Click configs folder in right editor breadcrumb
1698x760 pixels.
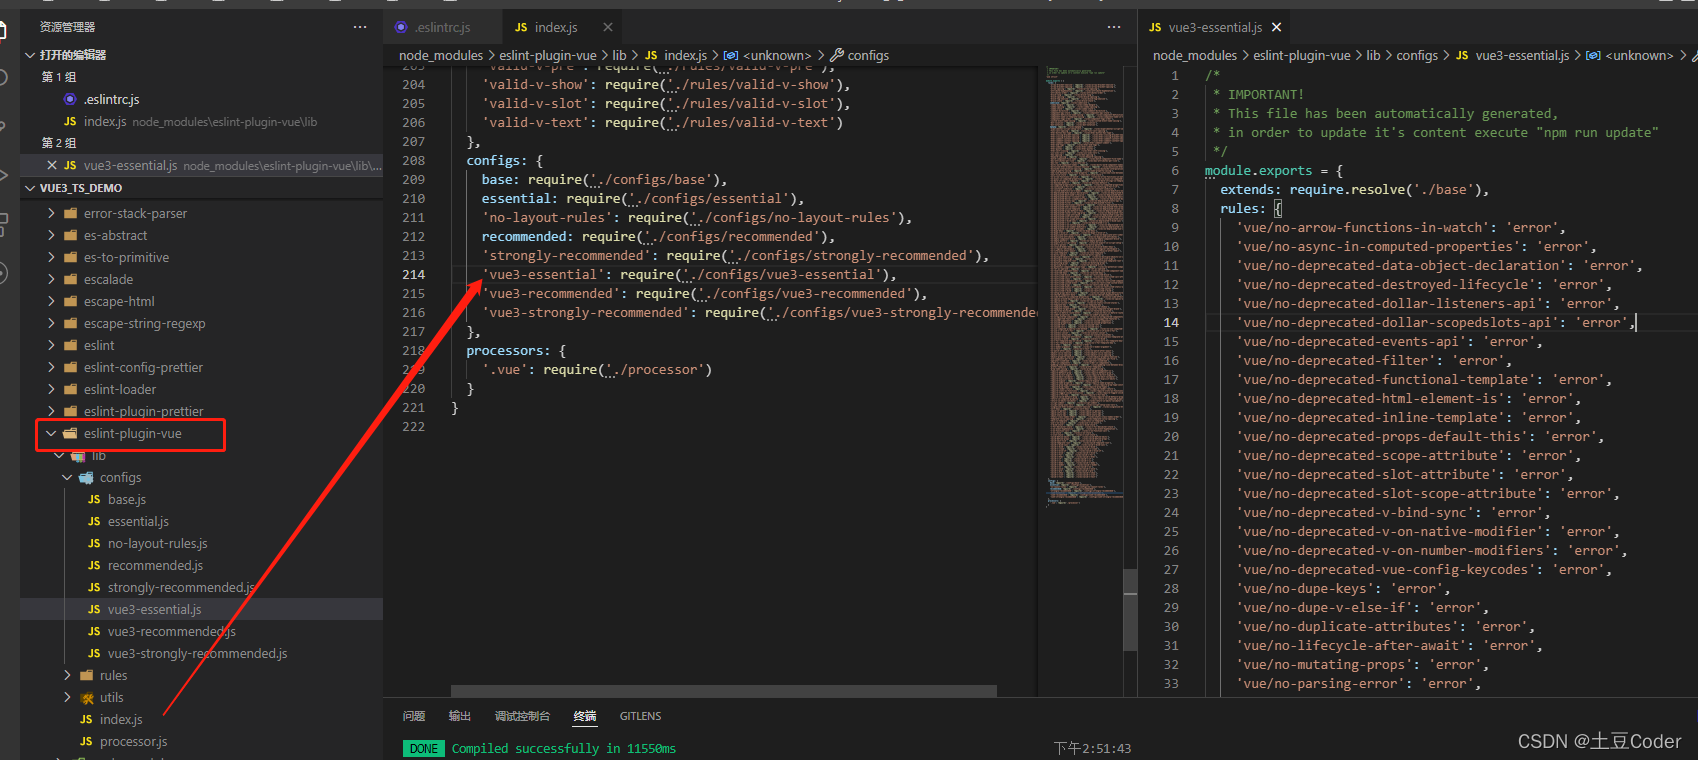coord(1417,55)
